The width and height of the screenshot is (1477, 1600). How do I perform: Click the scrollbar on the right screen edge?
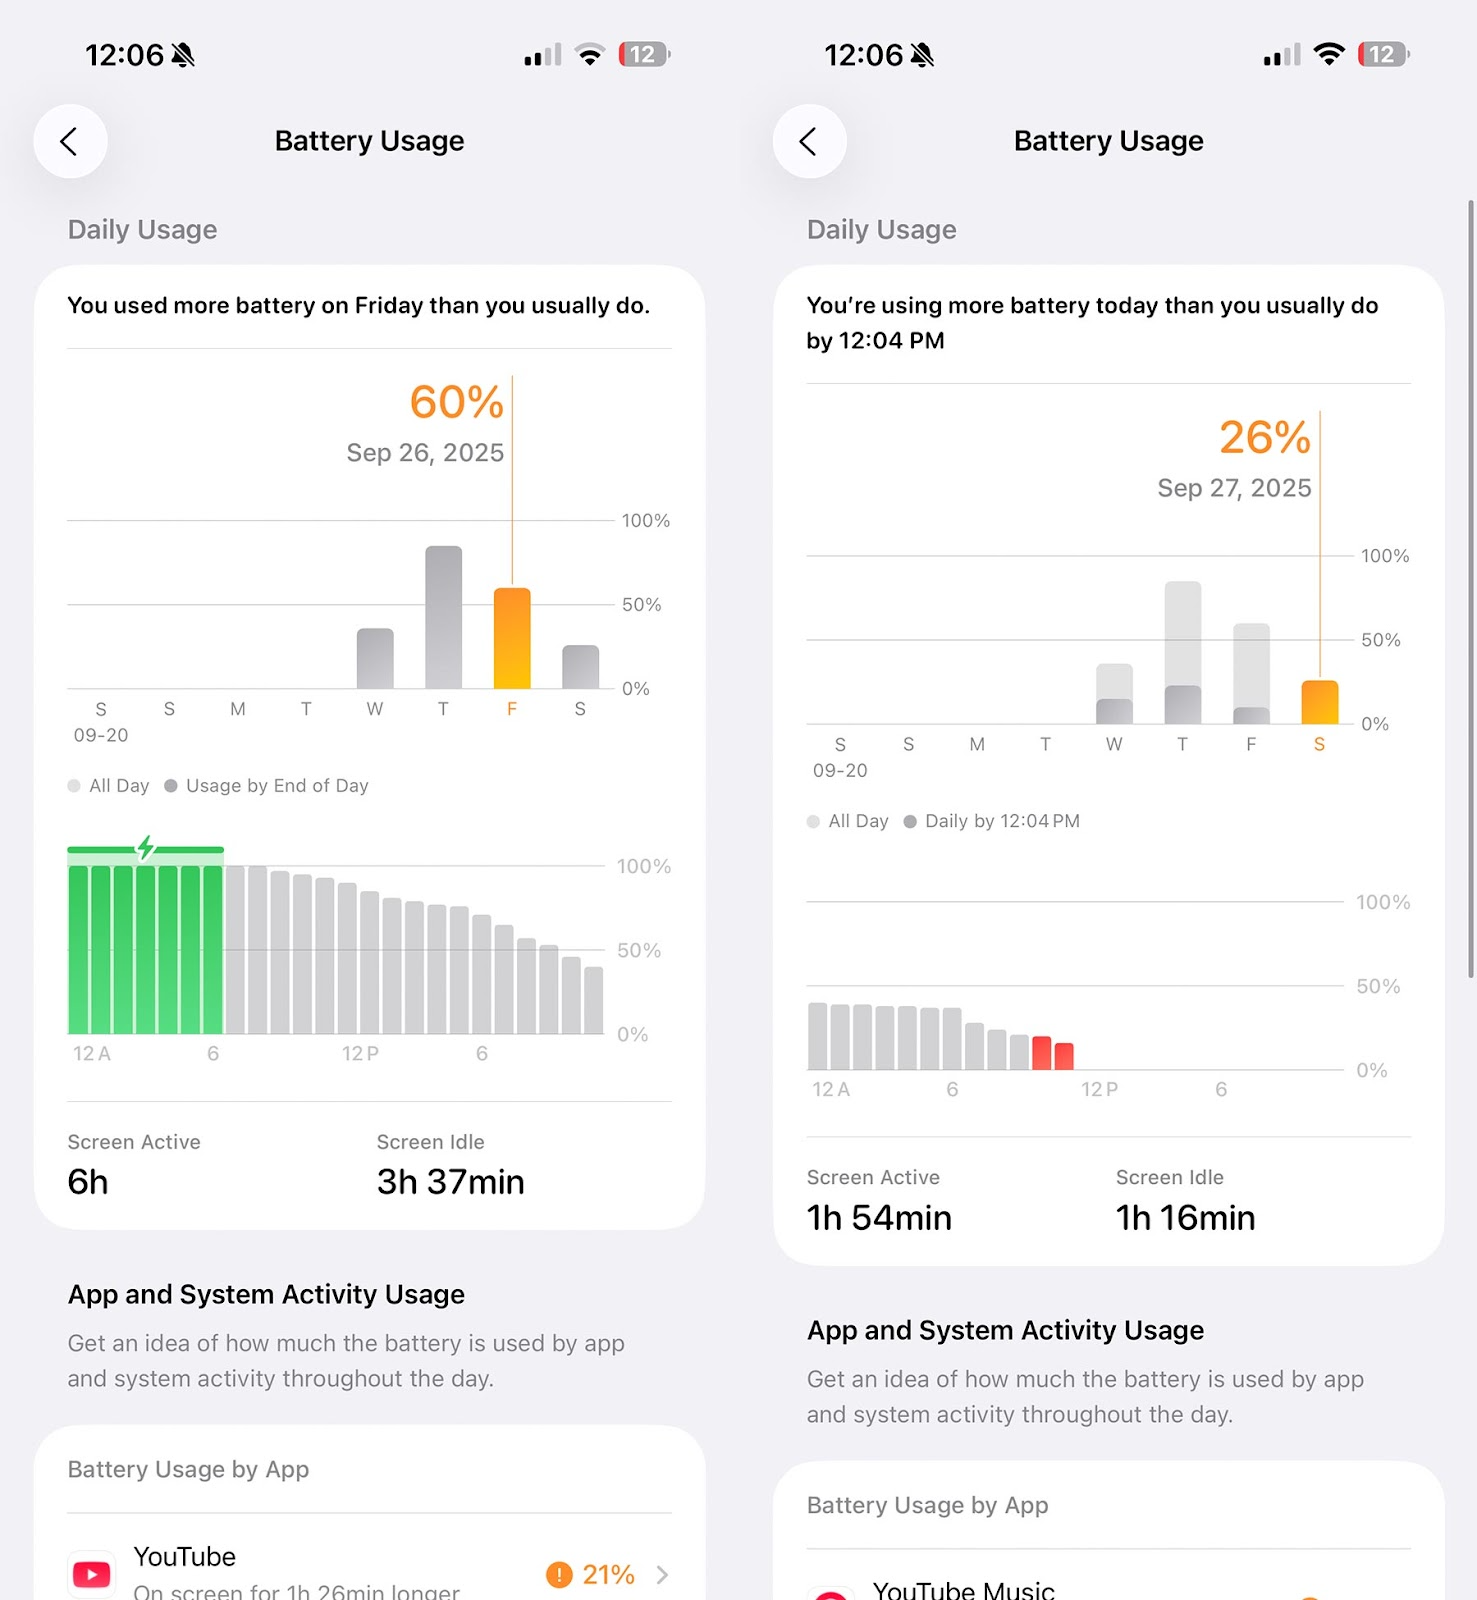(1470, 590)
